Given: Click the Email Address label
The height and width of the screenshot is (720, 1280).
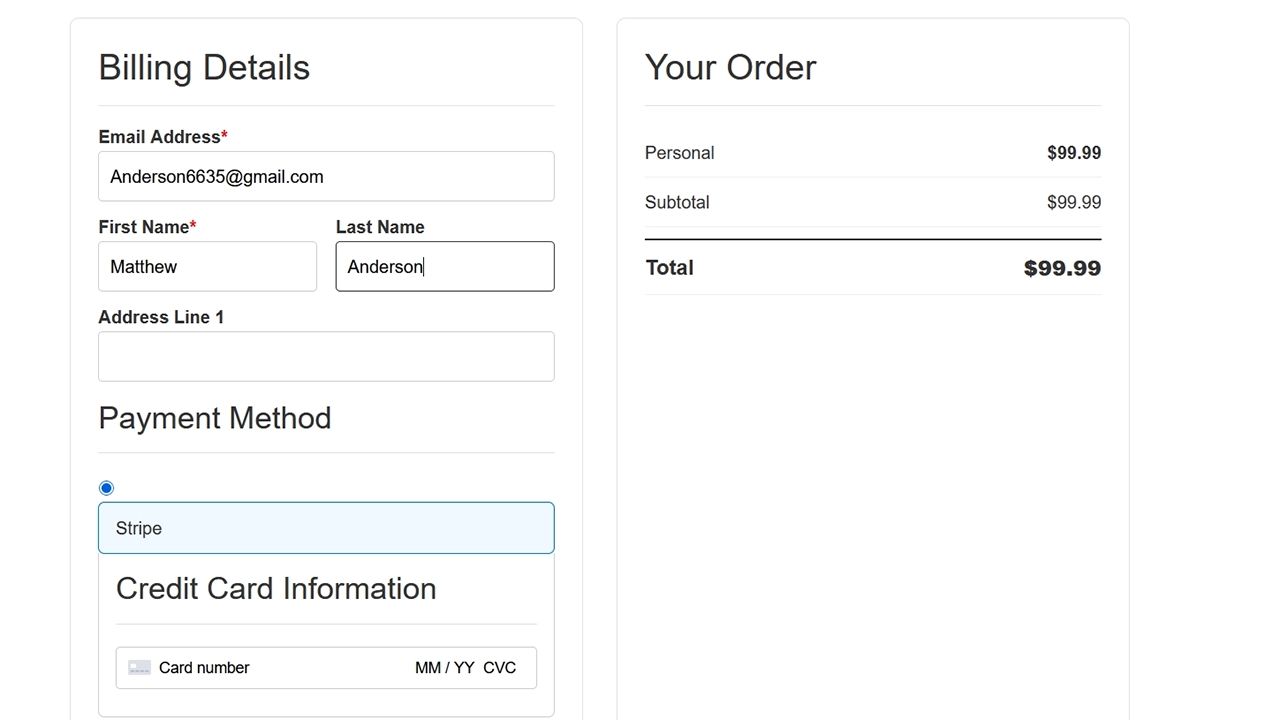Looking at the screenshot, I should pos(159,137).
